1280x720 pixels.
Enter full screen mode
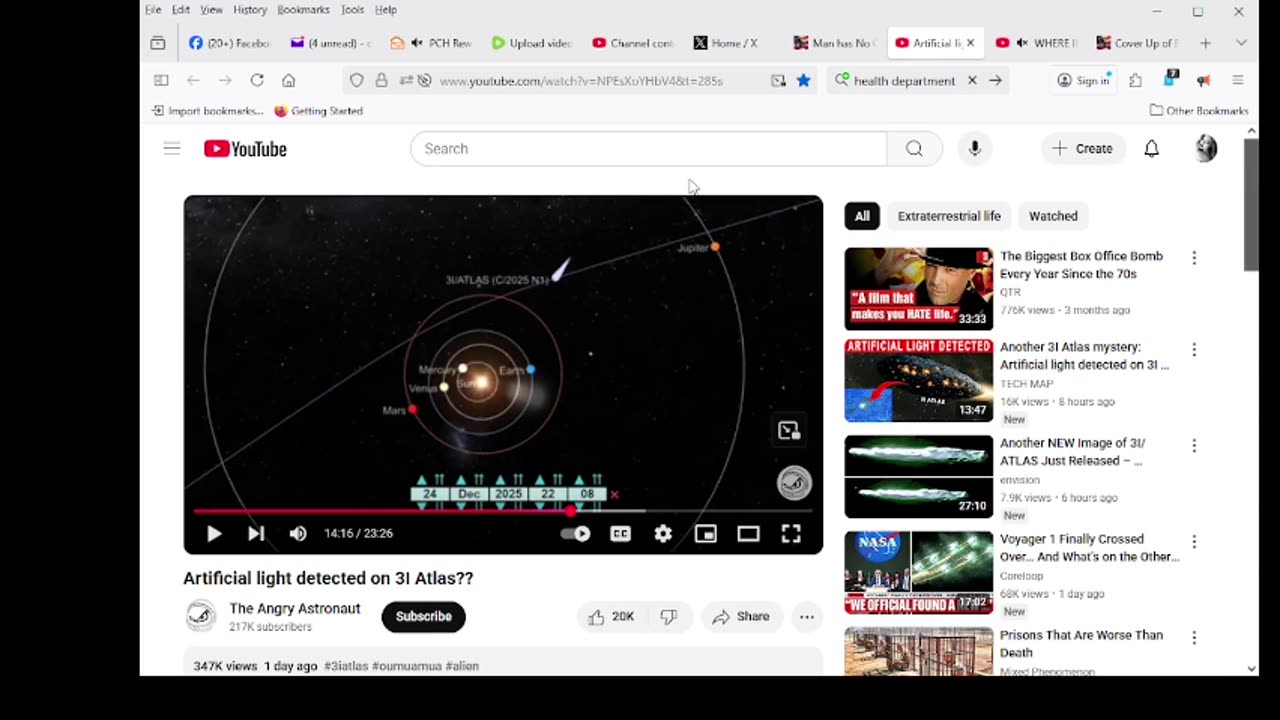791,534
